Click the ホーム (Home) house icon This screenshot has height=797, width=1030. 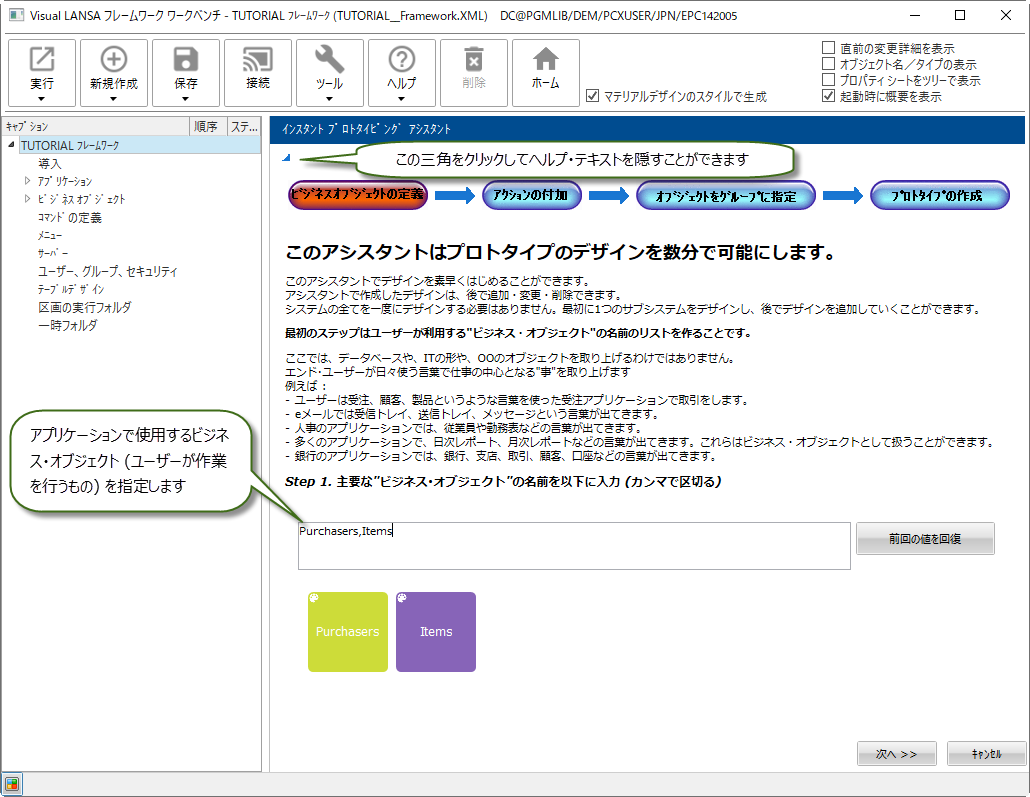click(546, 59)
